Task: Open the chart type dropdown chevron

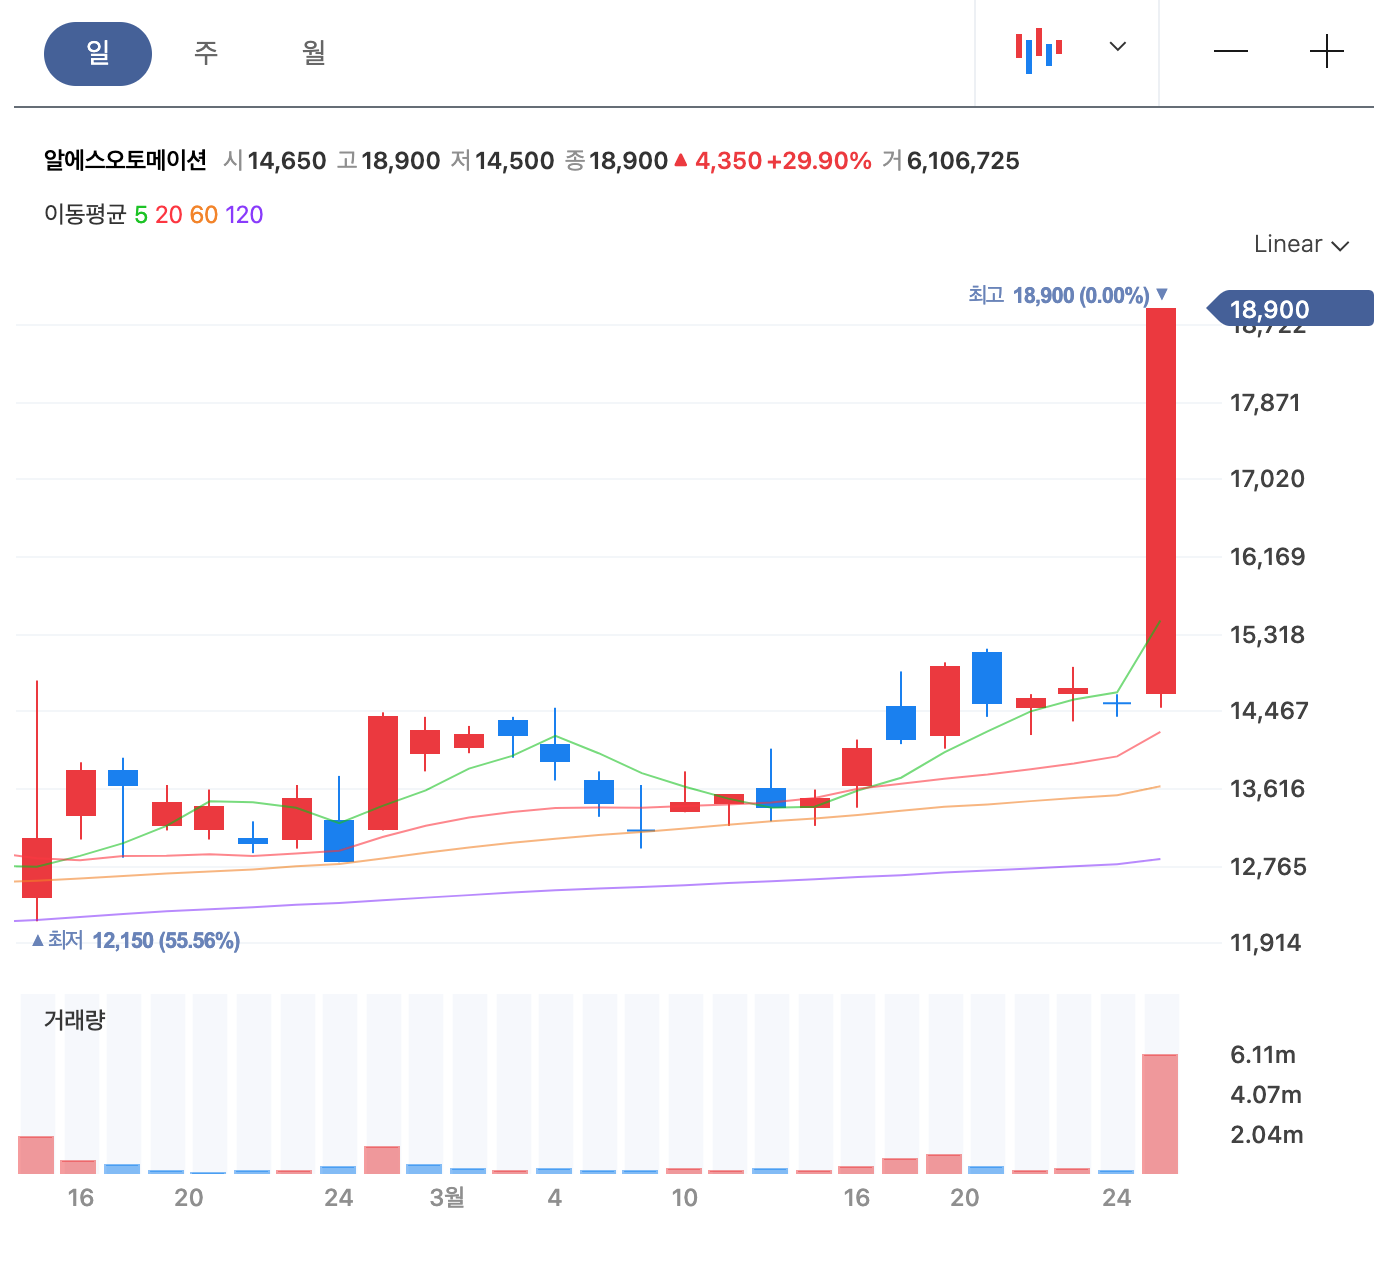Action: tap(1118, 46)
